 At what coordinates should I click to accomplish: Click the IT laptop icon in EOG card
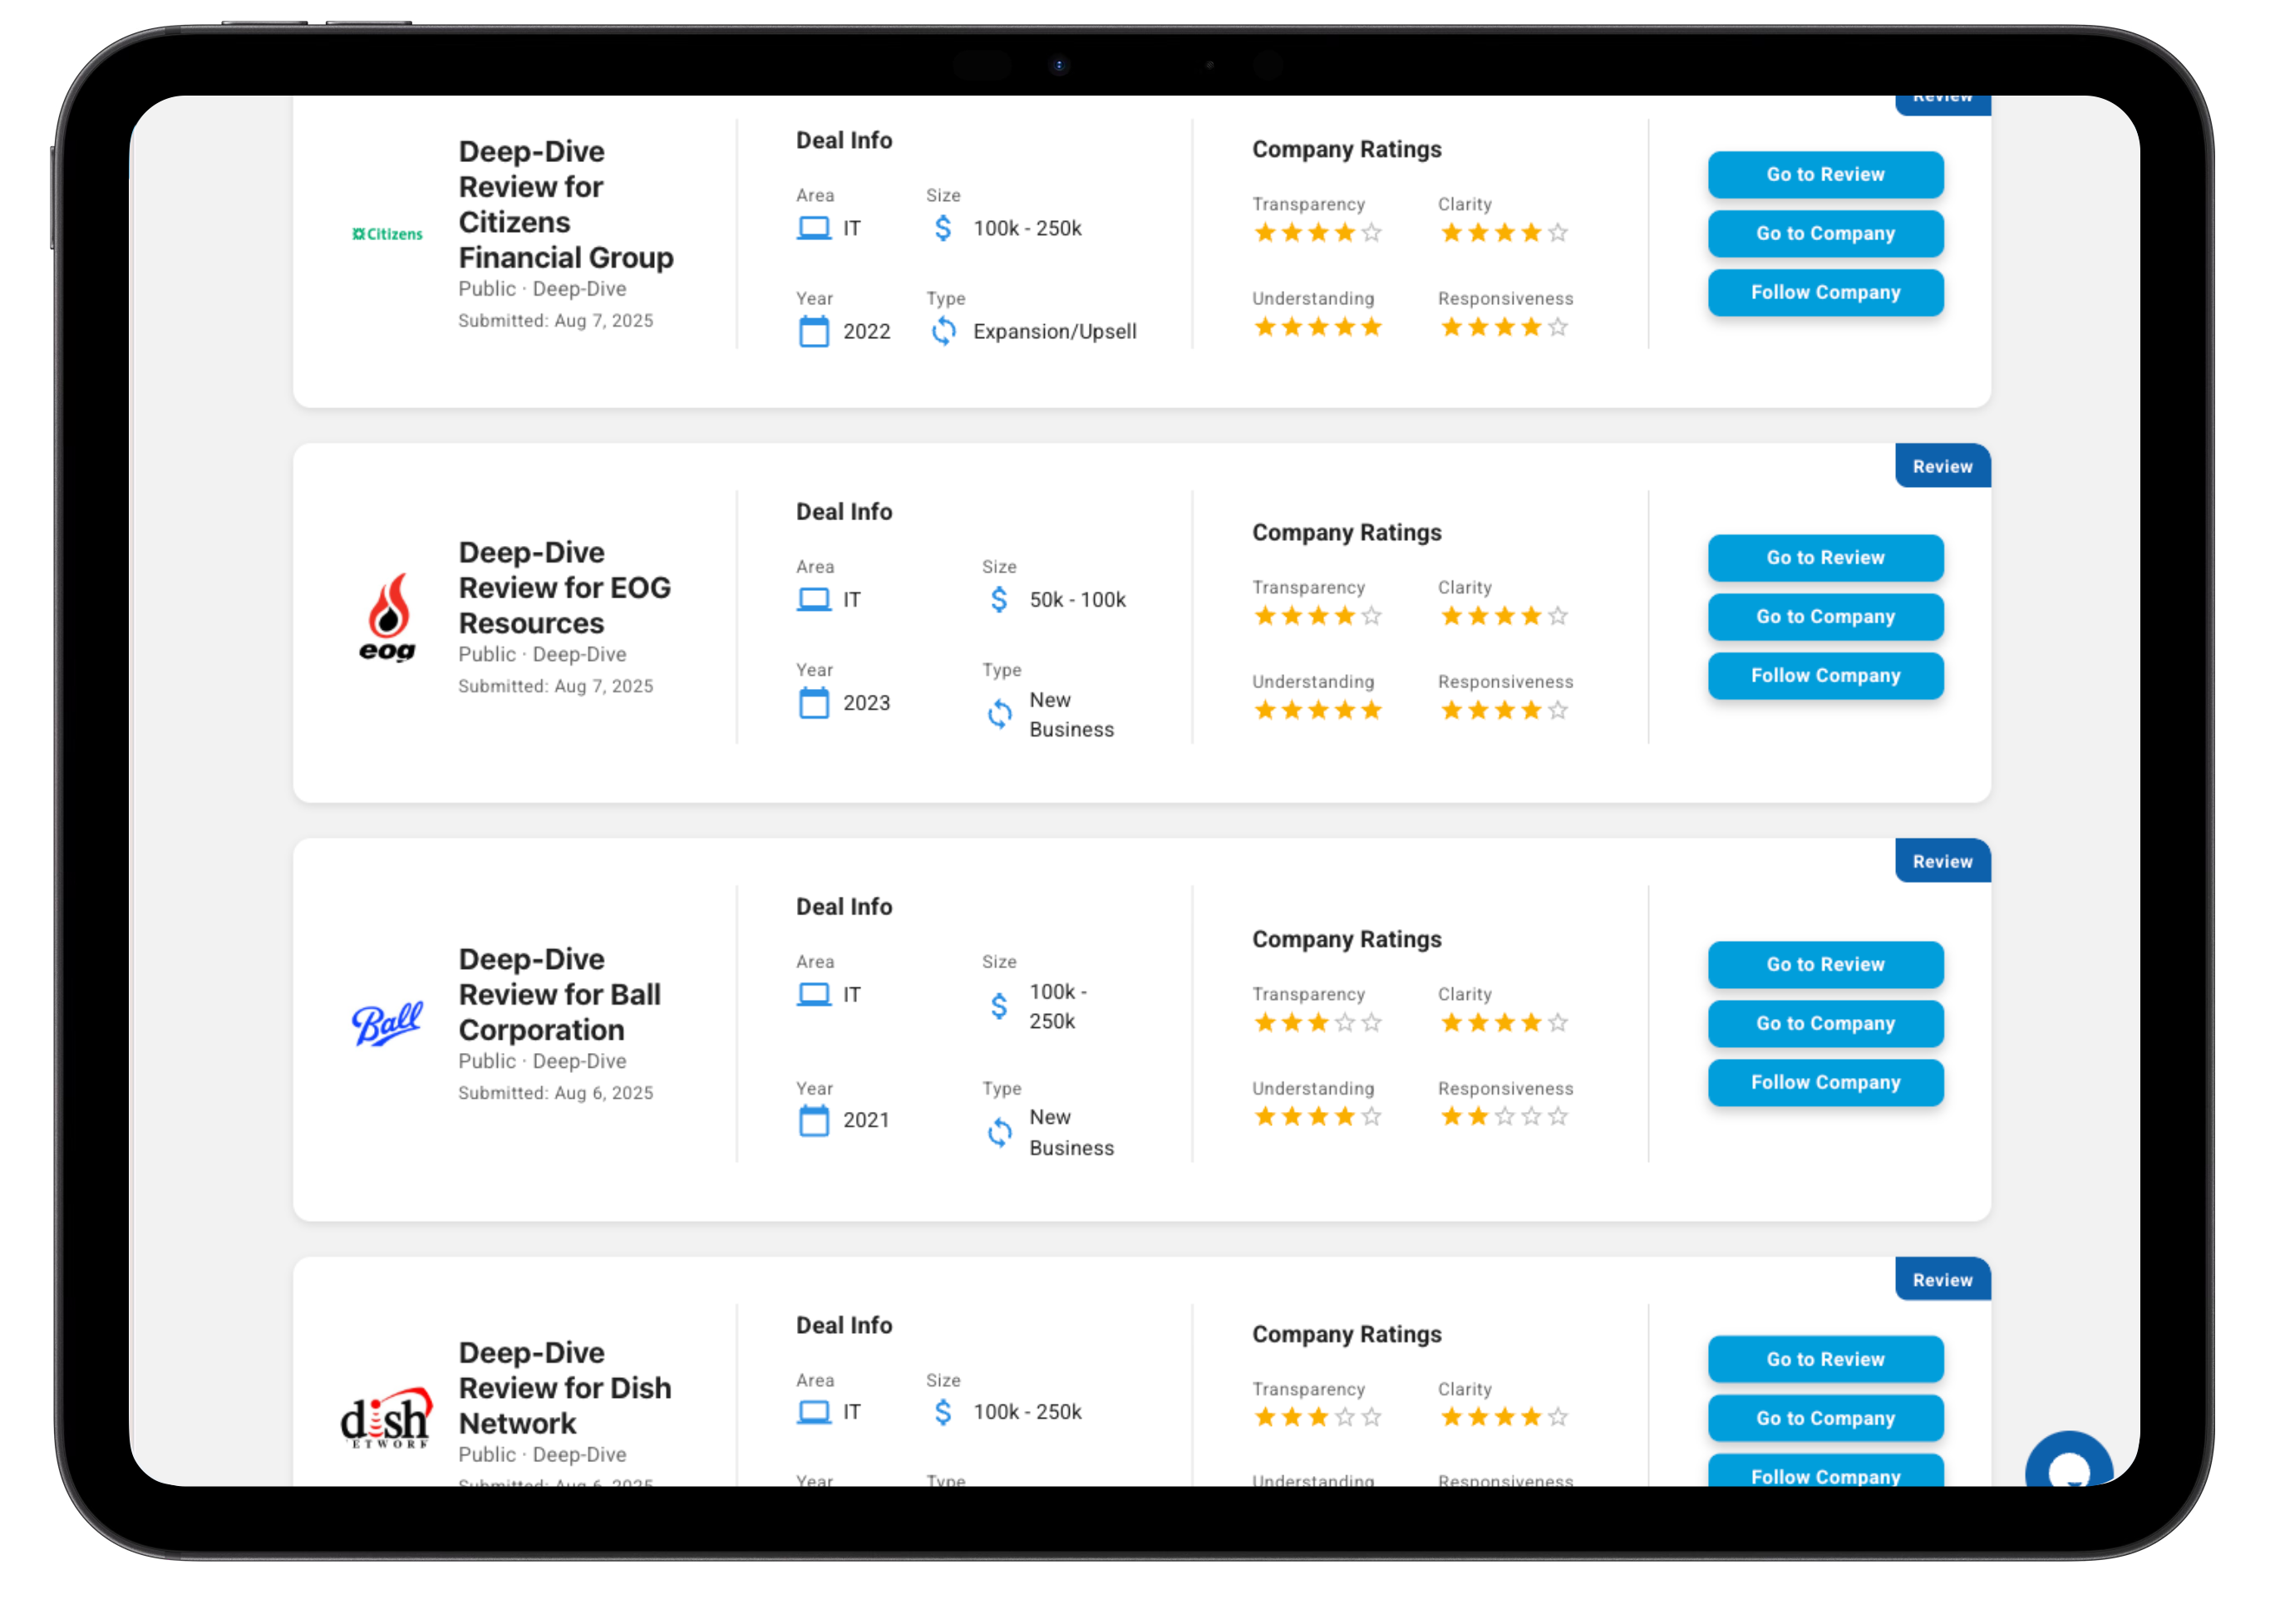tap(814, 600)
